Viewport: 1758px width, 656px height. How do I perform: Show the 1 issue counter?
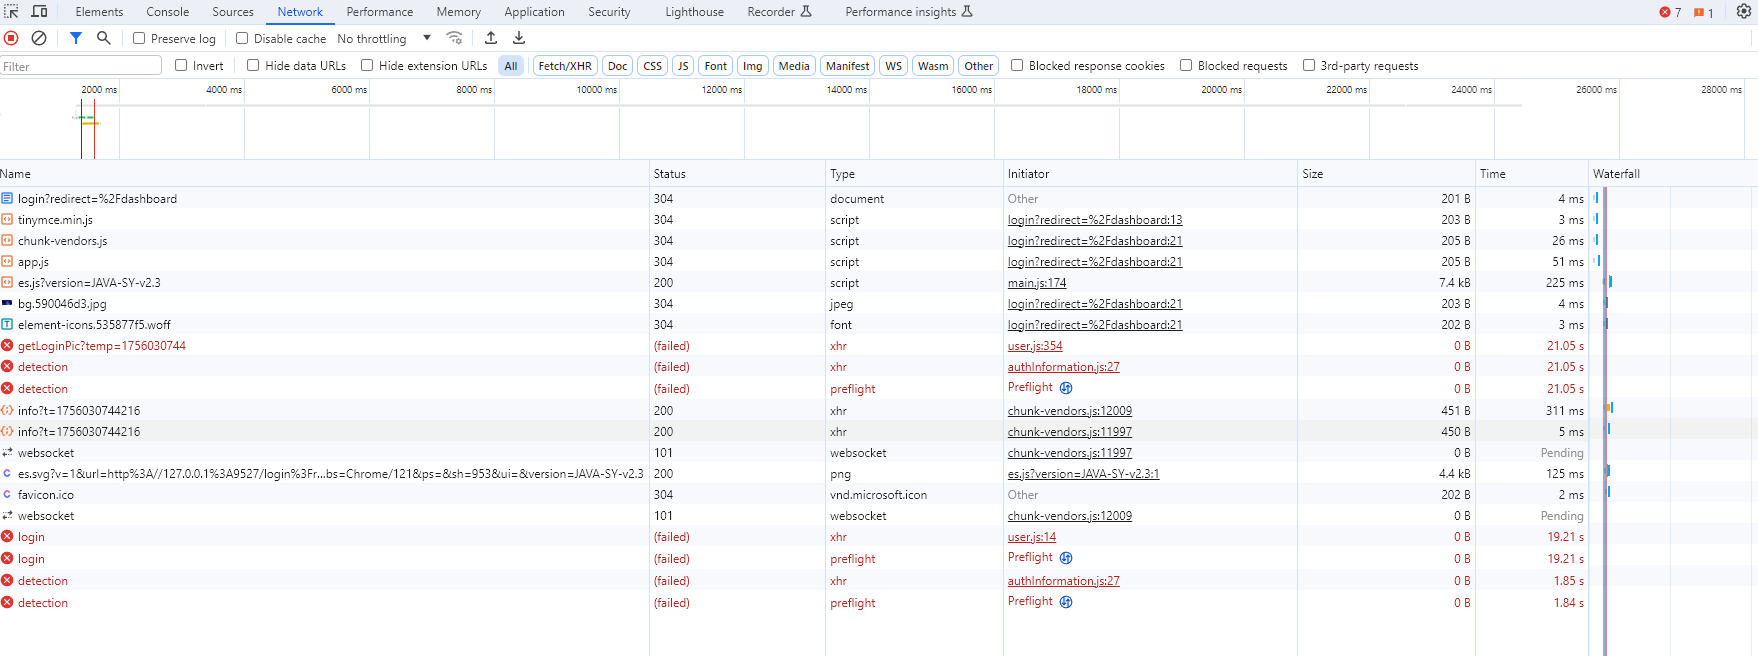(1704, 12)
